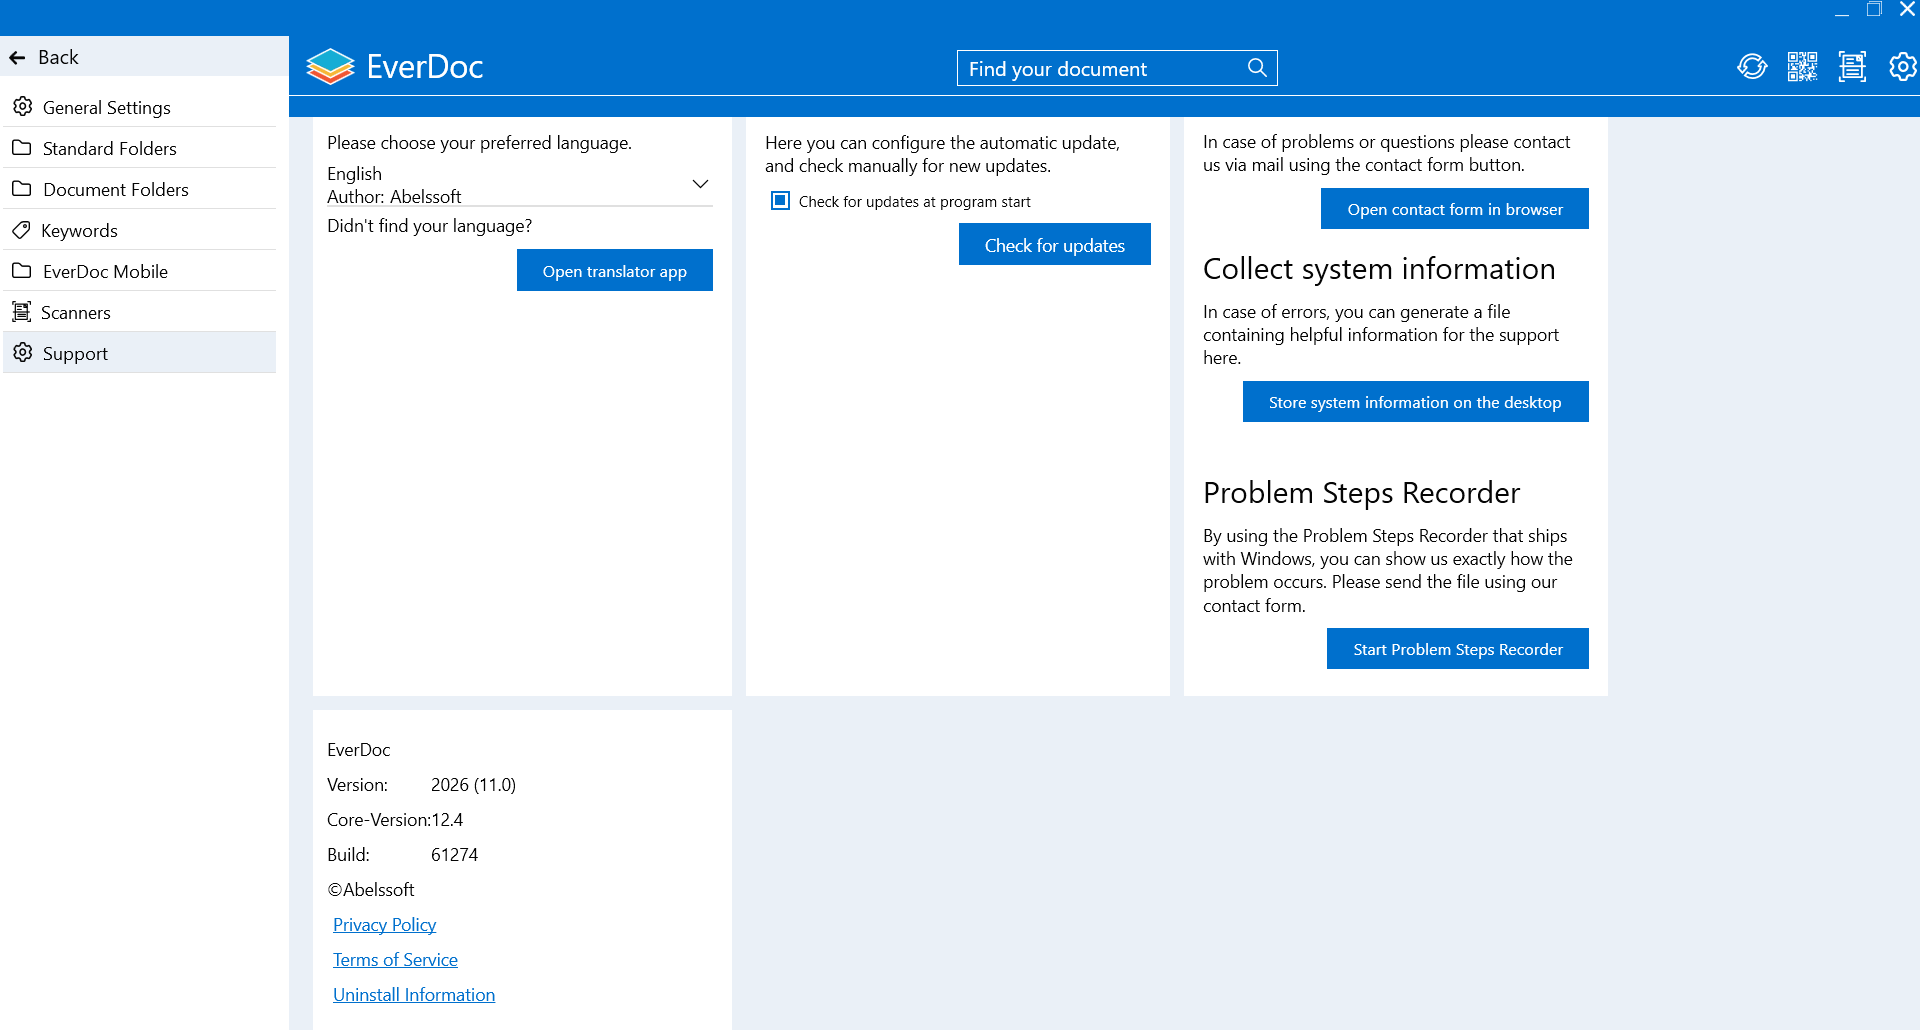Click the Collect system information heading
The height and width of the screenshot is (1030, 1920).
[1379, 269]
